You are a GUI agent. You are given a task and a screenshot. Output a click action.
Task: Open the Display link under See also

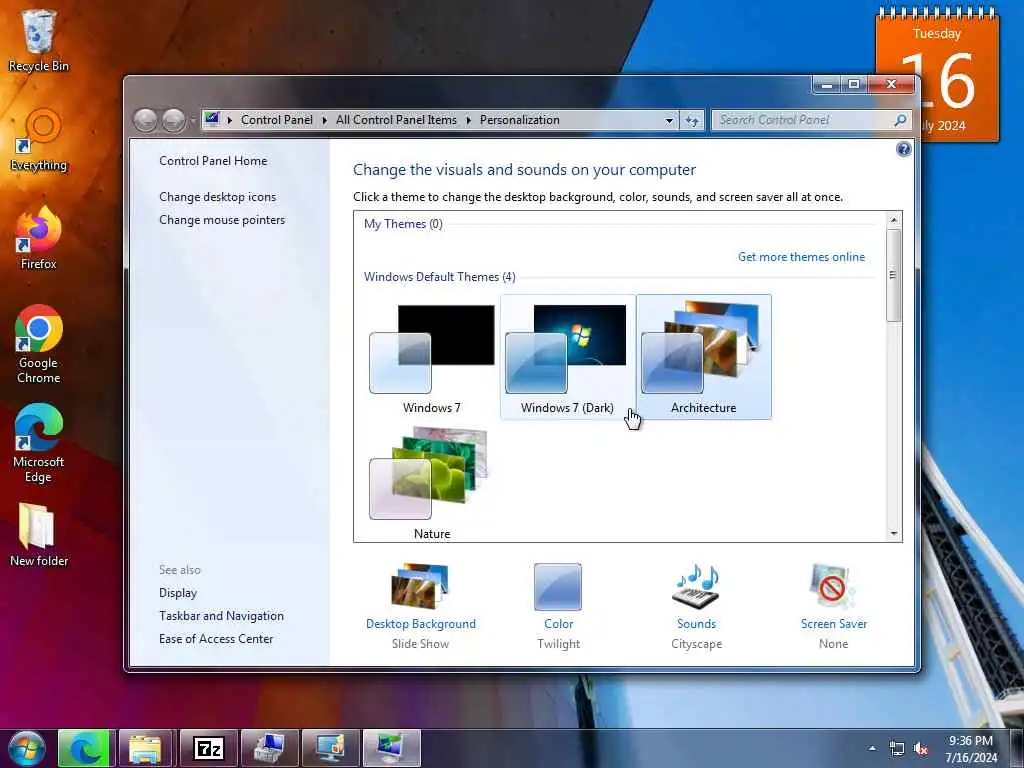[x=178, y=593]
